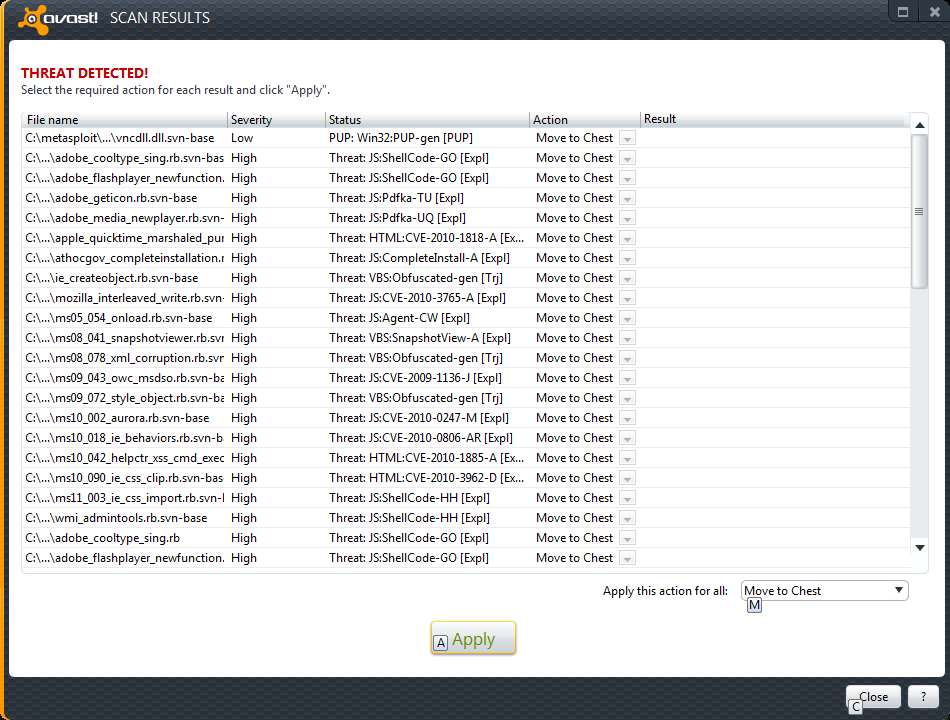Click the Apply button
This screenshot has width=950, height=720.
473,638
